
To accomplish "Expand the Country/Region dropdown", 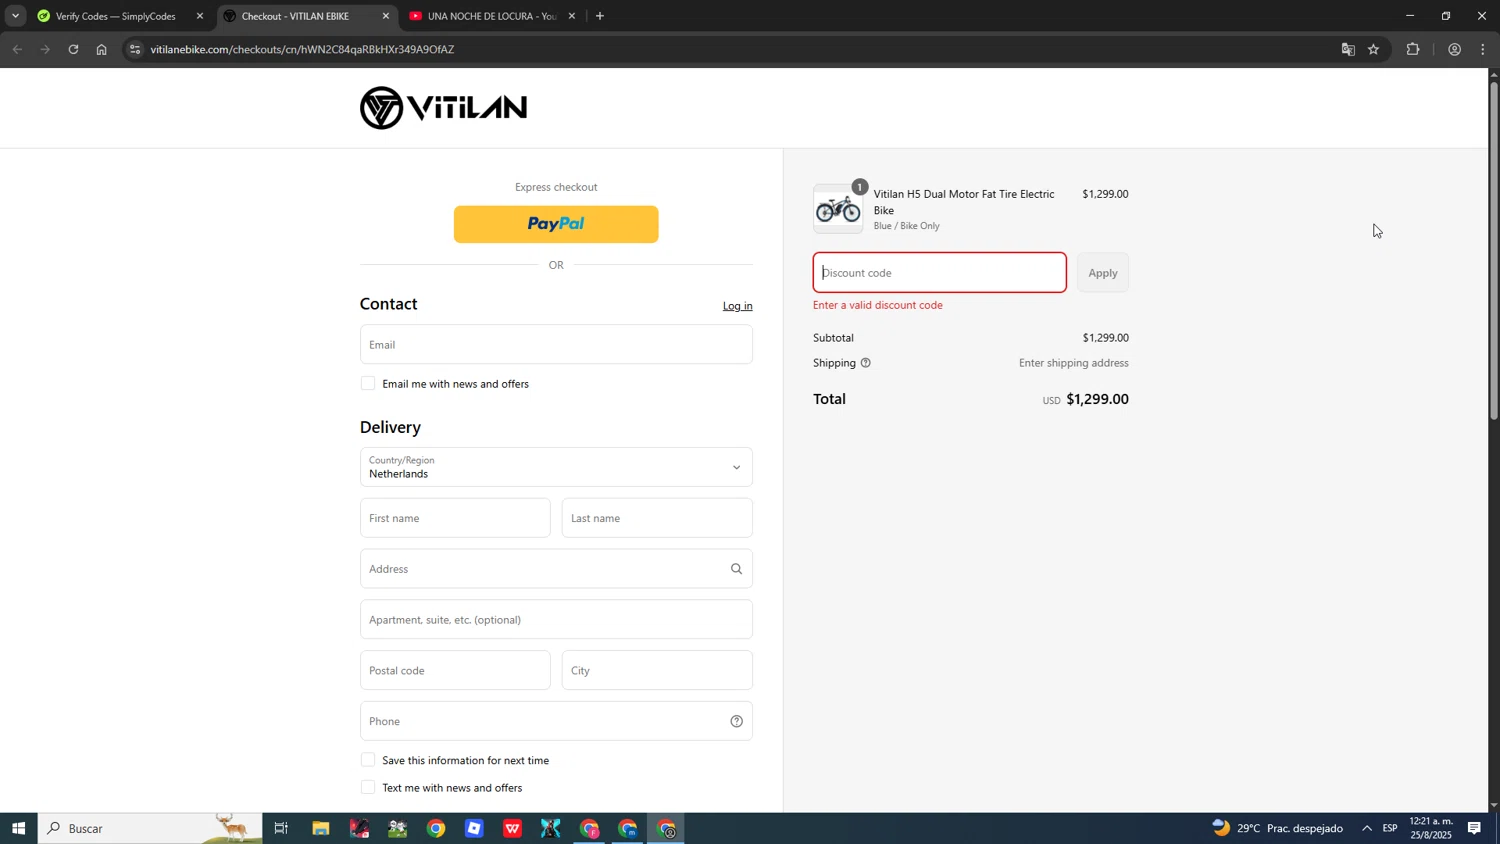I will point(556,467).
